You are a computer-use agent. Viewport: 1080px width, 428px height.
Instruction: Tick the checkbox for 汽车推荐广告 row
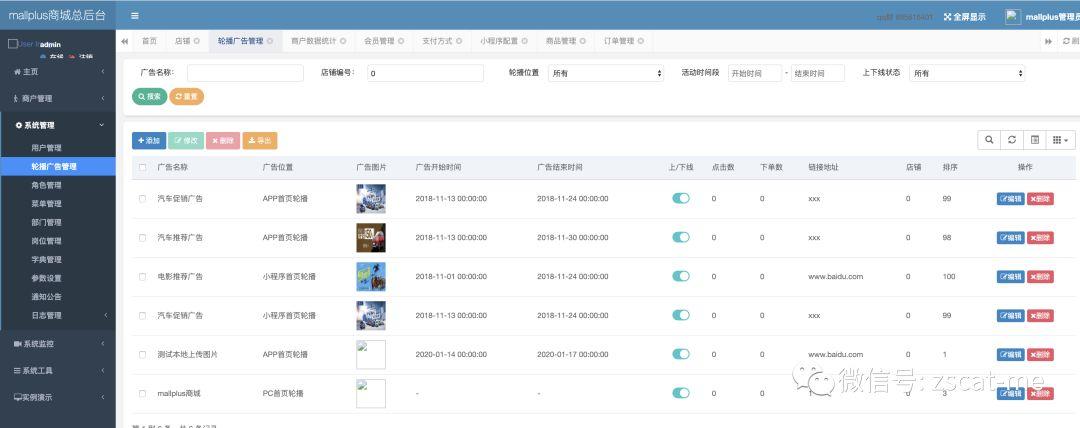(143, 238)
